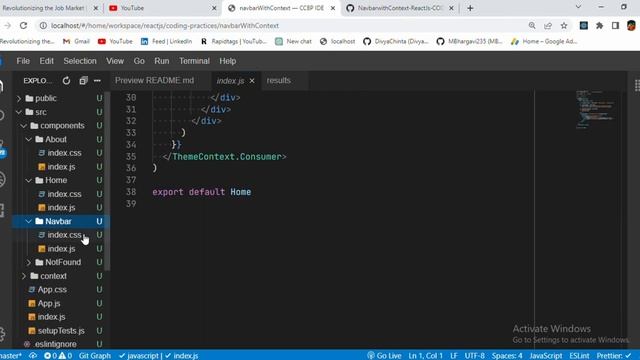Open the Selection menu
This screenshot has height=360, width=640.
(x=80, y=61)
